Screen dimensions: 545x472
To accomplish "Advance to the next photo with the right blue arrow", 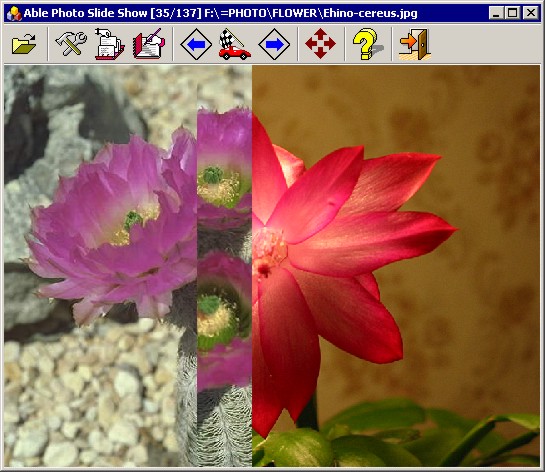I will click(274, 44).
